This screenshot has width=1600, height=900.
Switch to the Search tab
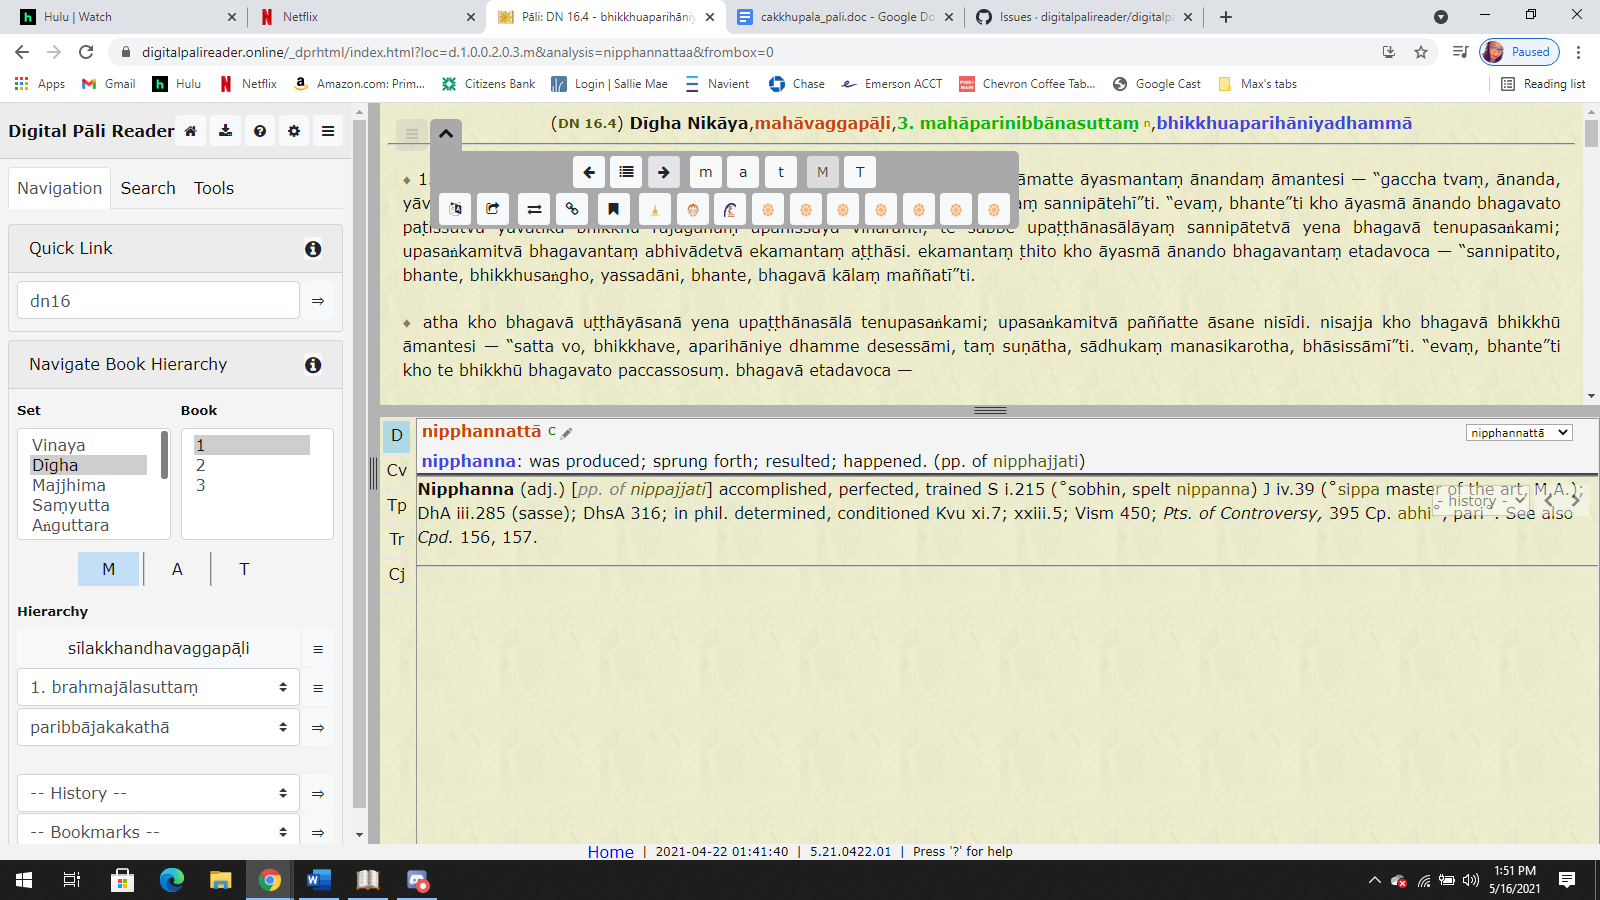pyautogui.click(x=147, y=188)
